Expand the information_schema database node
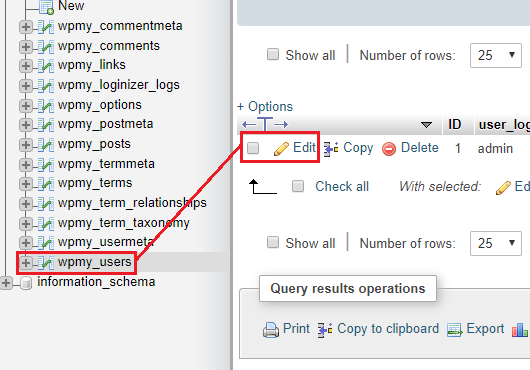The image size is (530, 370). click(6, 283)
